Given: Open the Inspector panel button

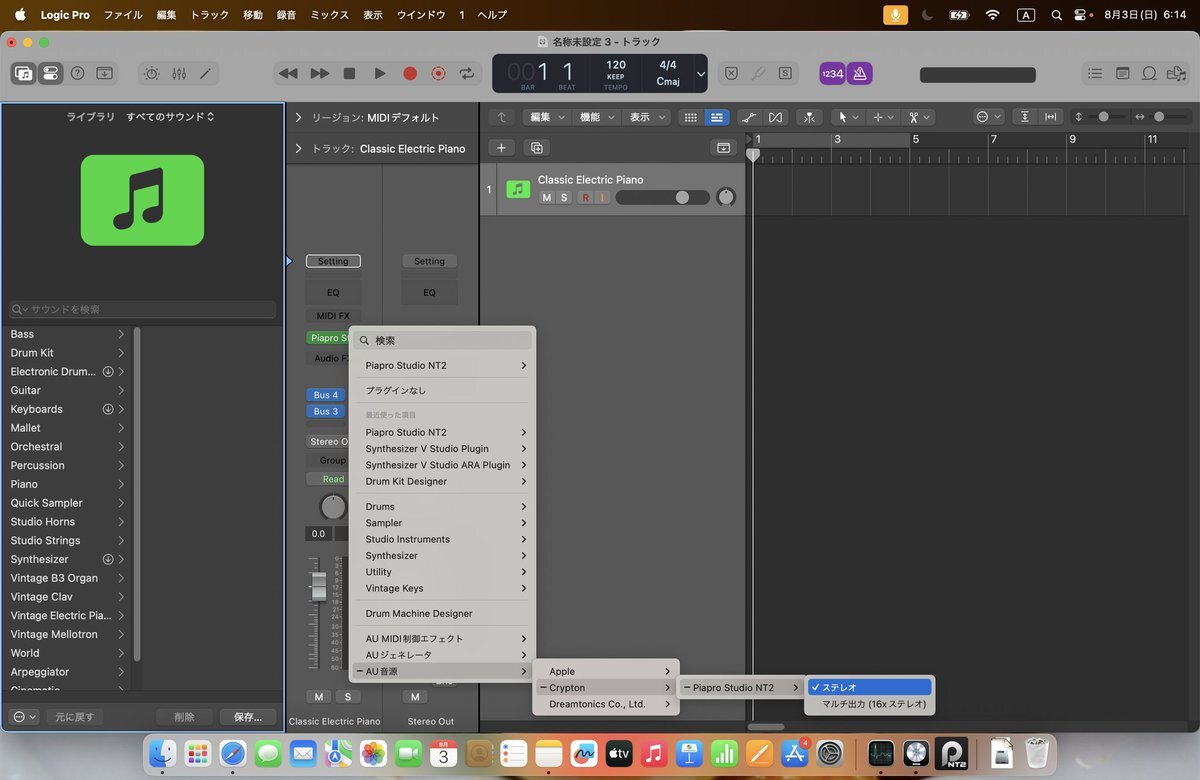Looking at the screenshot, I should coord(50,73).
